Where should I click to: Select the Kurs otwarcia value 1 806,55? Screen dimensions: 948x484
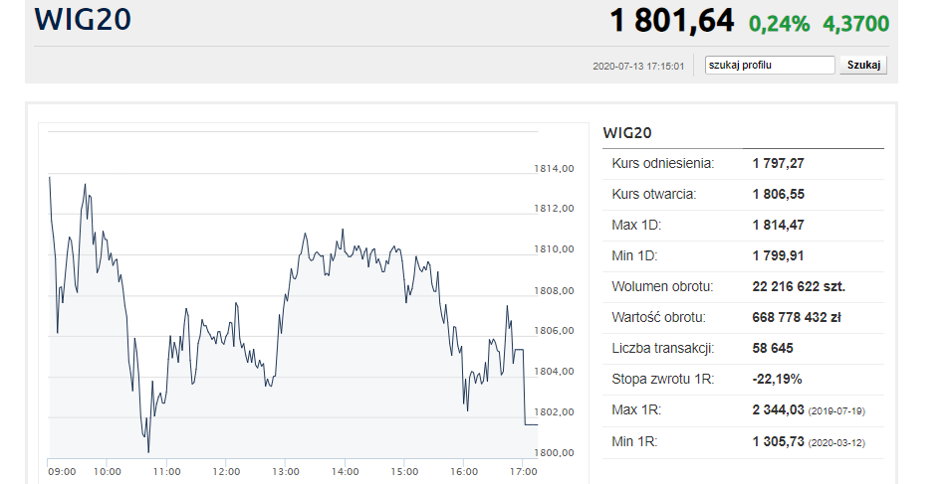778,195
